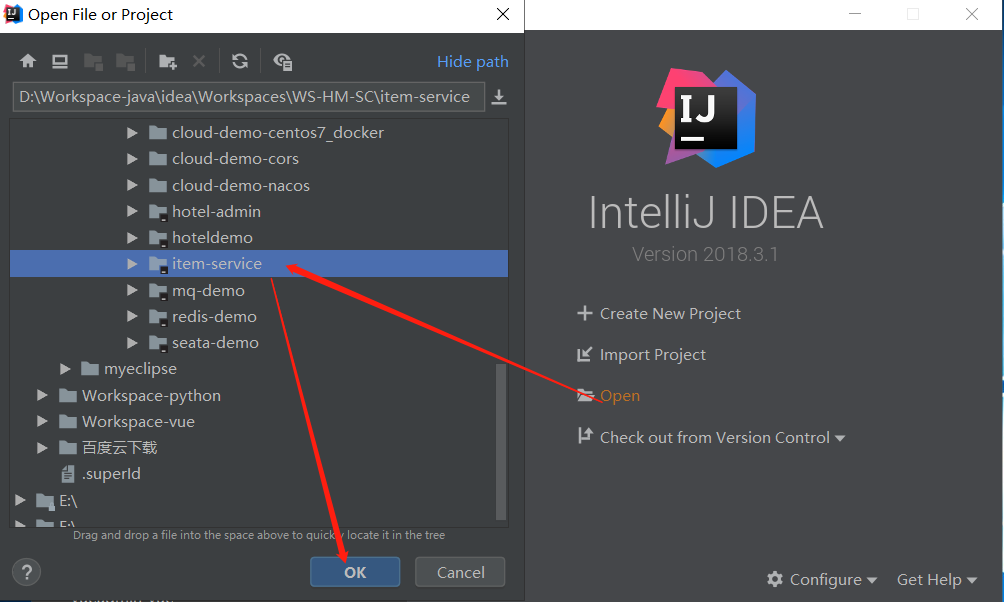Toggle show hidden files and directories
The width and height of the screenshot is (1004, 602).
tap(283, 61)
